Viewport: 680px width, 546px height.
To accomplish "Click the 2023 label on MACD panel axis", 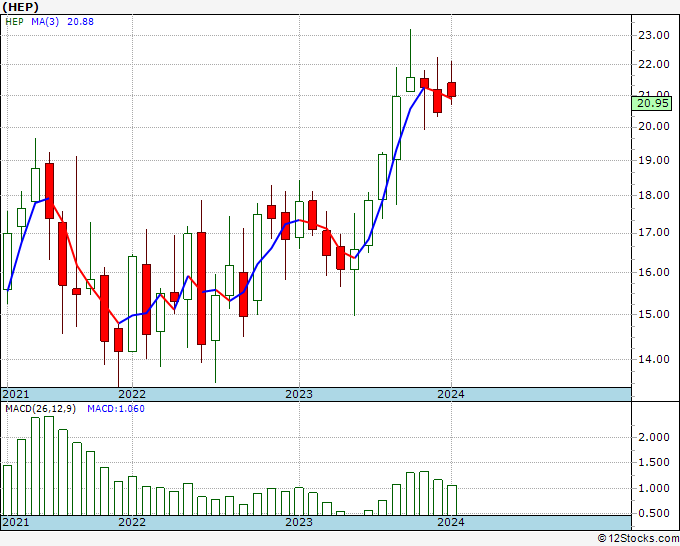I will tap(299, 522).
